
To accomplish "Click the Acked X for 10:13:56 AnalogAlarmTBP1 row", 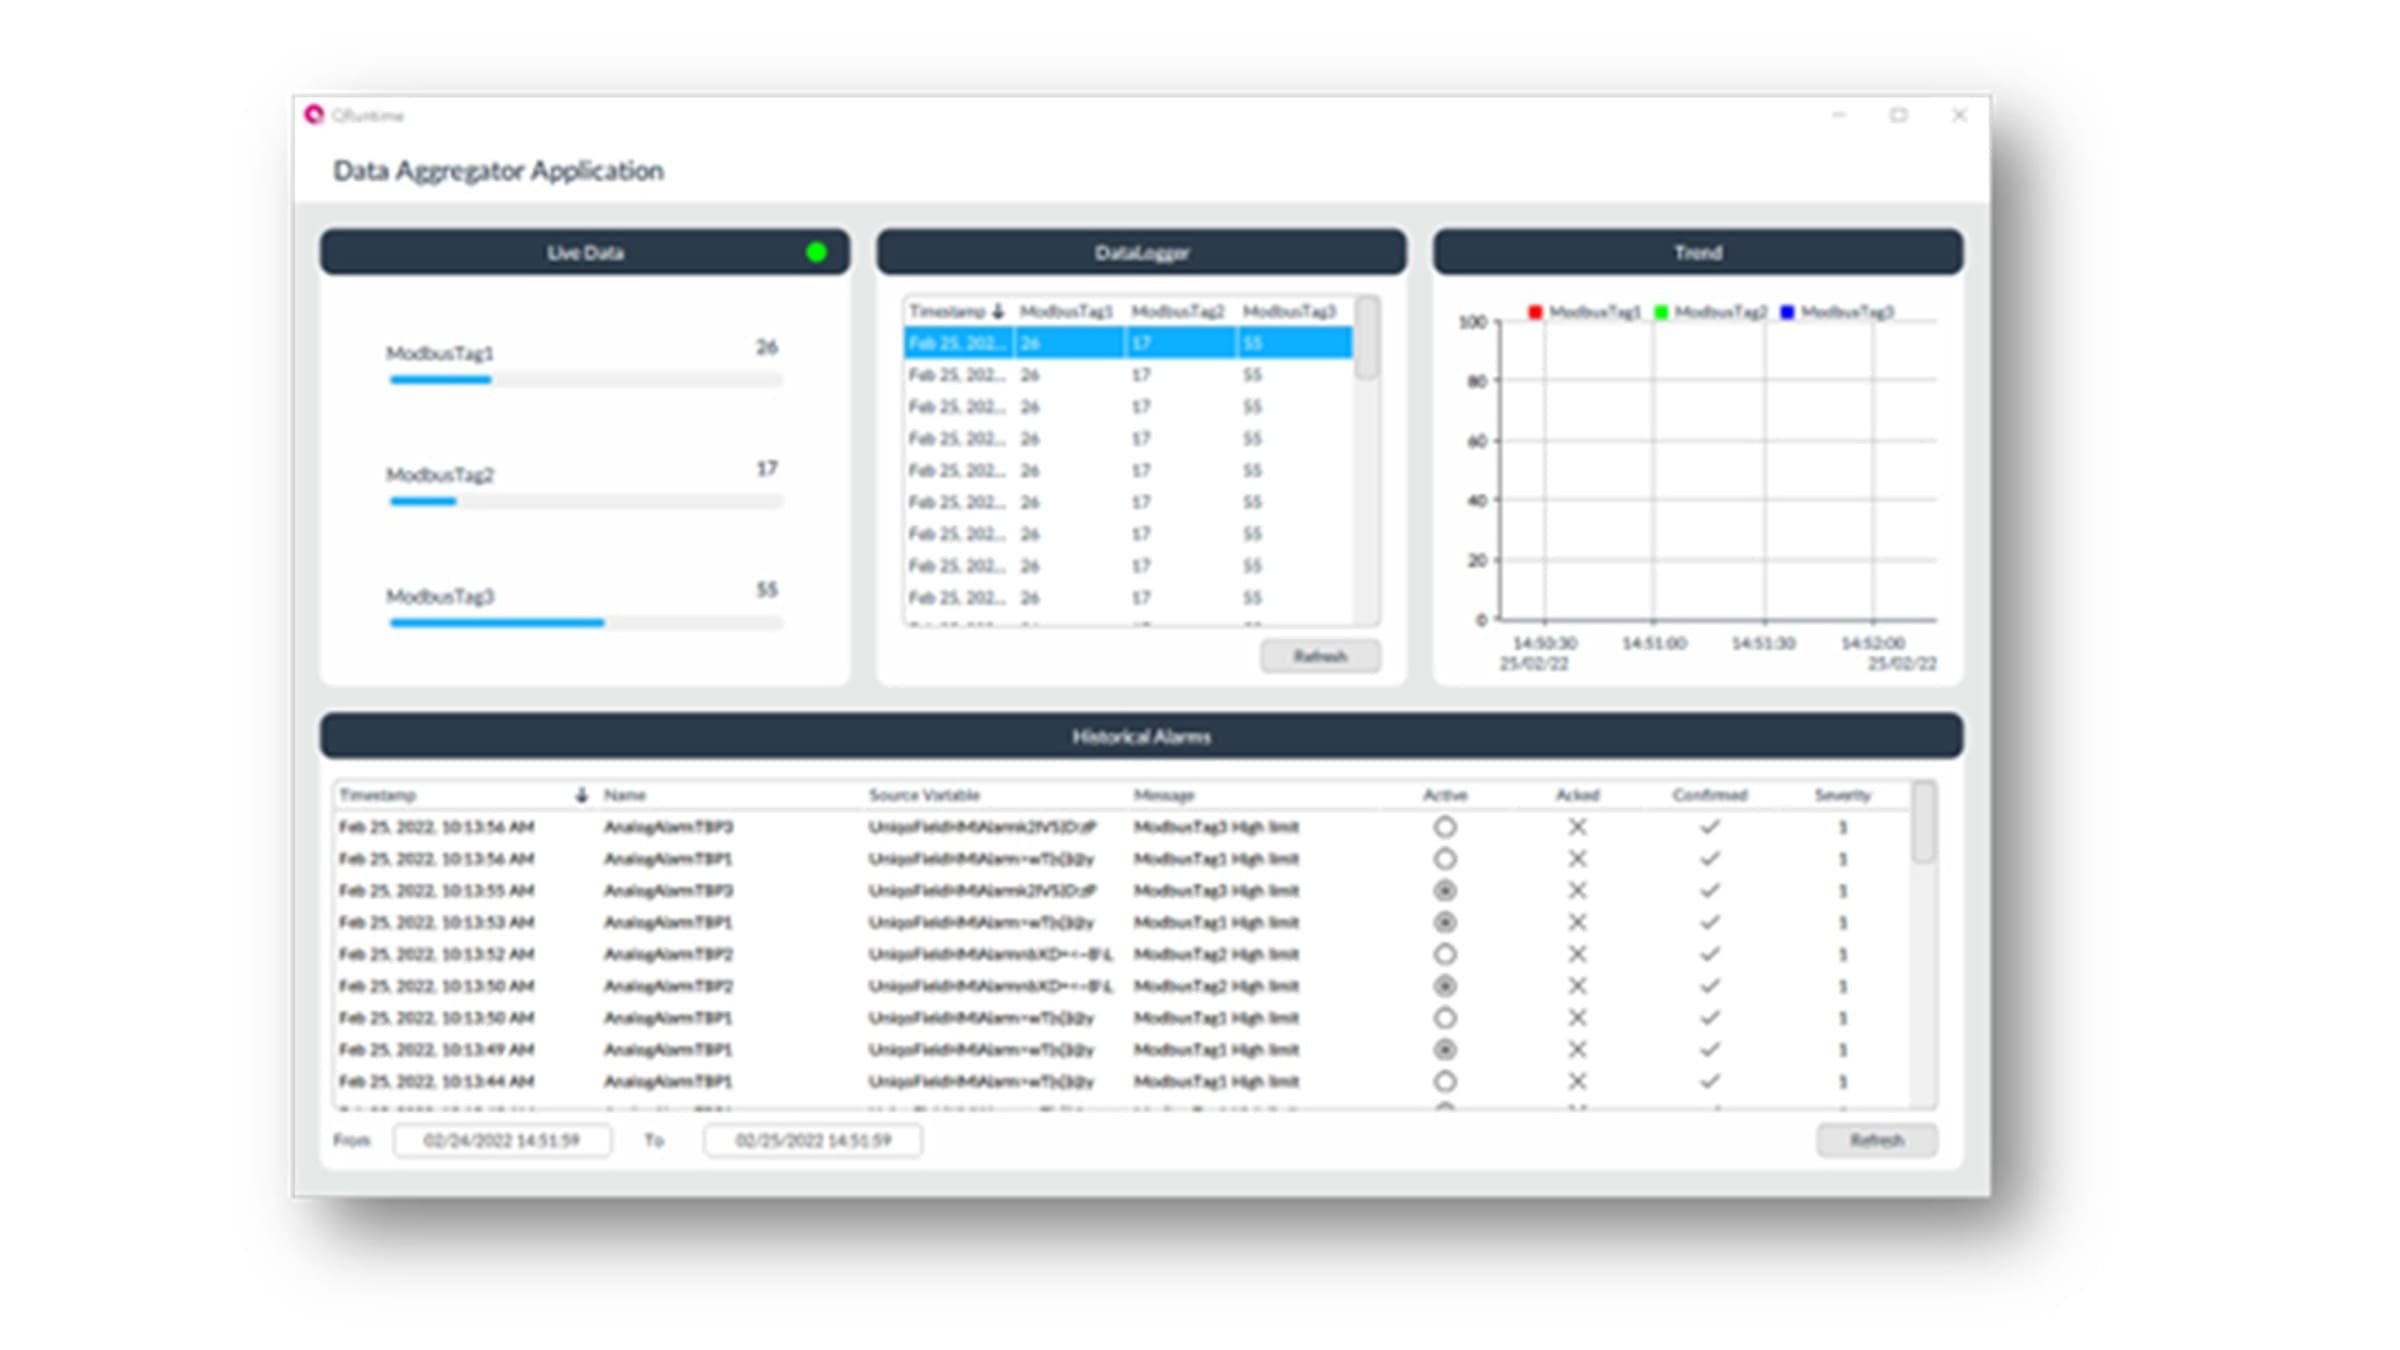I will (1577, 859).
